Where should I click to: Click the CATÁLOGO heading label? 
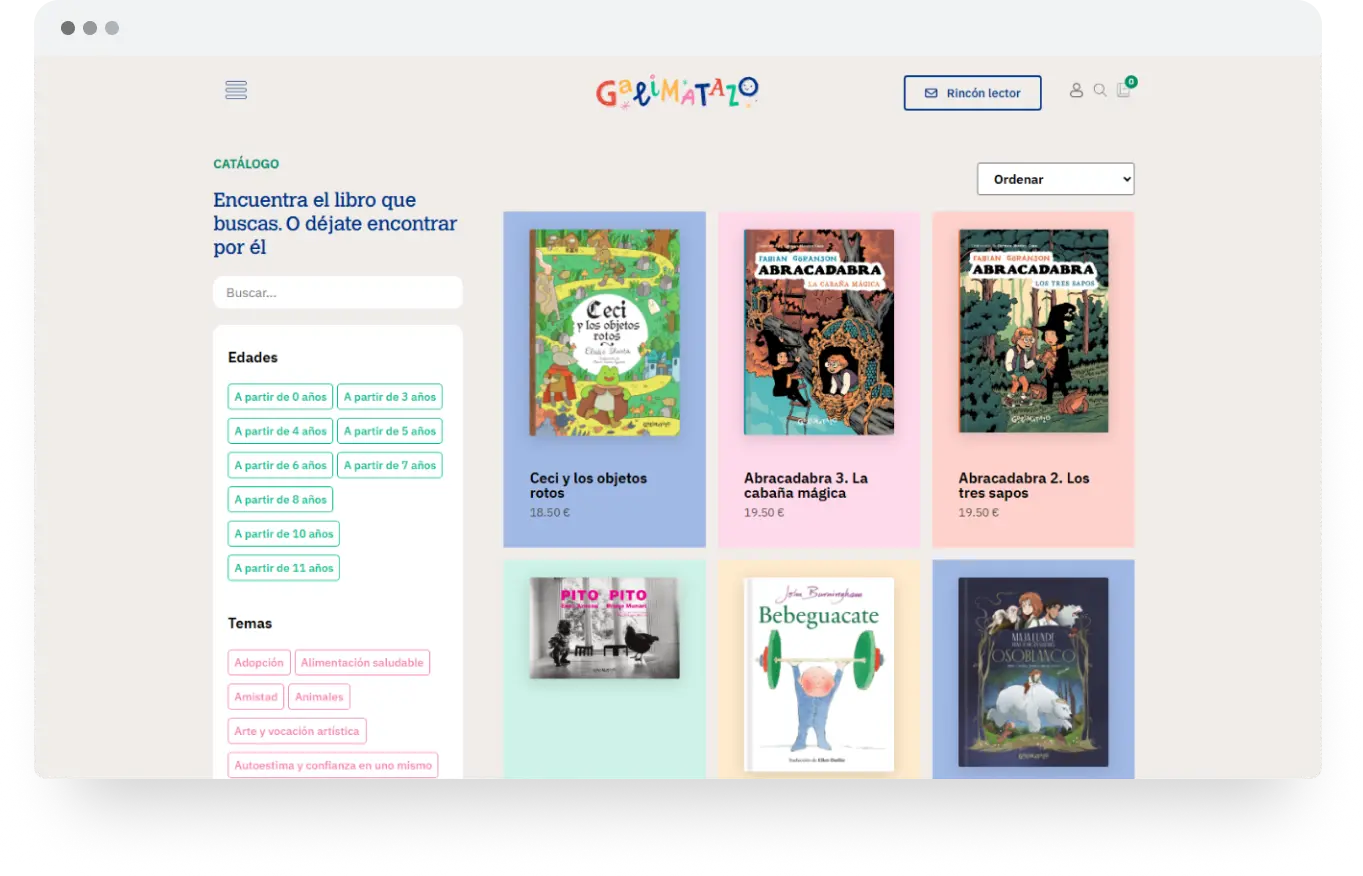coord(246,164)
